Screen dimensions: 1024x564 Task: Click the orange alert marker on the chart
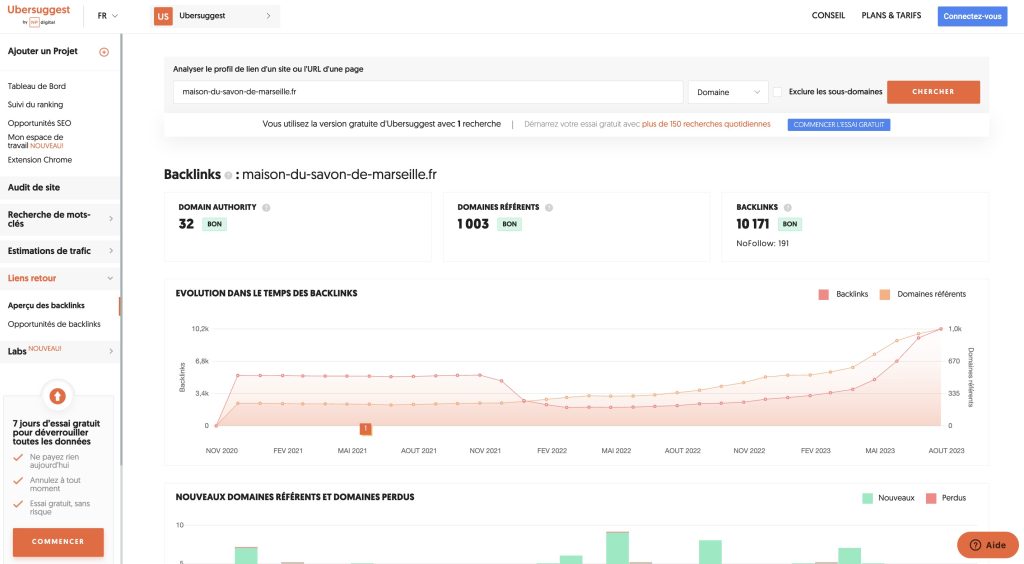pos(366,429)
